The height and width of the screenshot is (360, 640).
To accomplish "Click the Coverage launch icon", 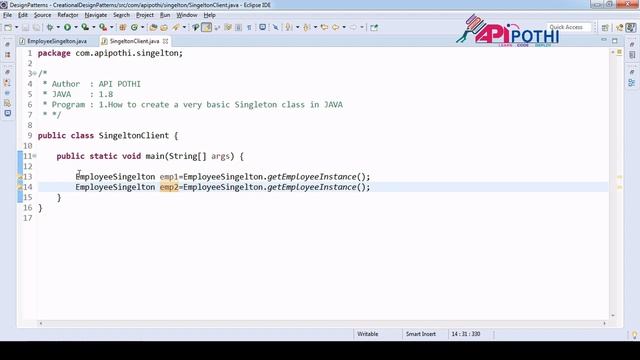I will tap(85, 27).
